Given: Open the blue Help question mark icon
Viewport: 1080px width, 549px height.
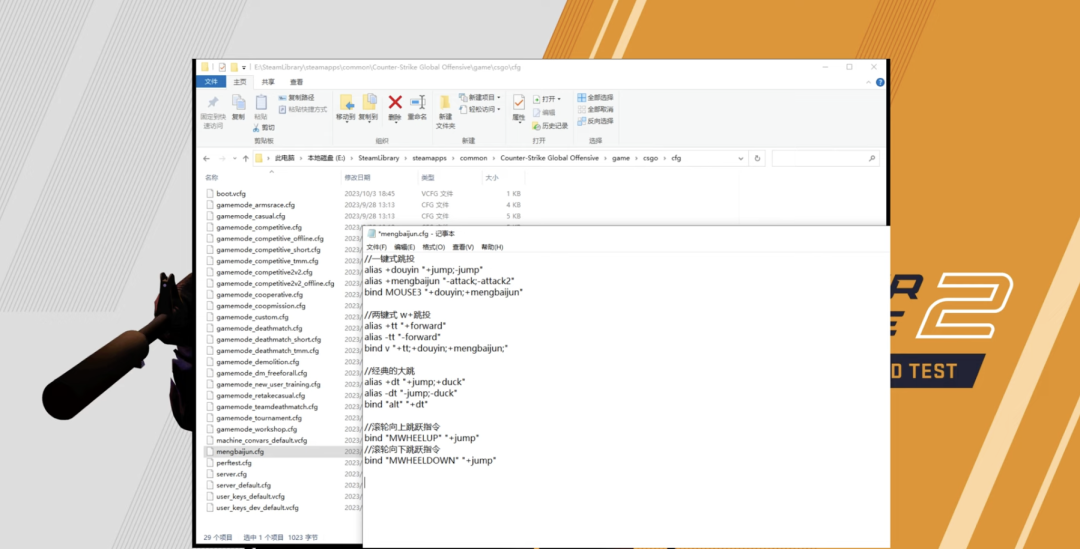Looking at the screenshot, I should click(x=880, y=82).
